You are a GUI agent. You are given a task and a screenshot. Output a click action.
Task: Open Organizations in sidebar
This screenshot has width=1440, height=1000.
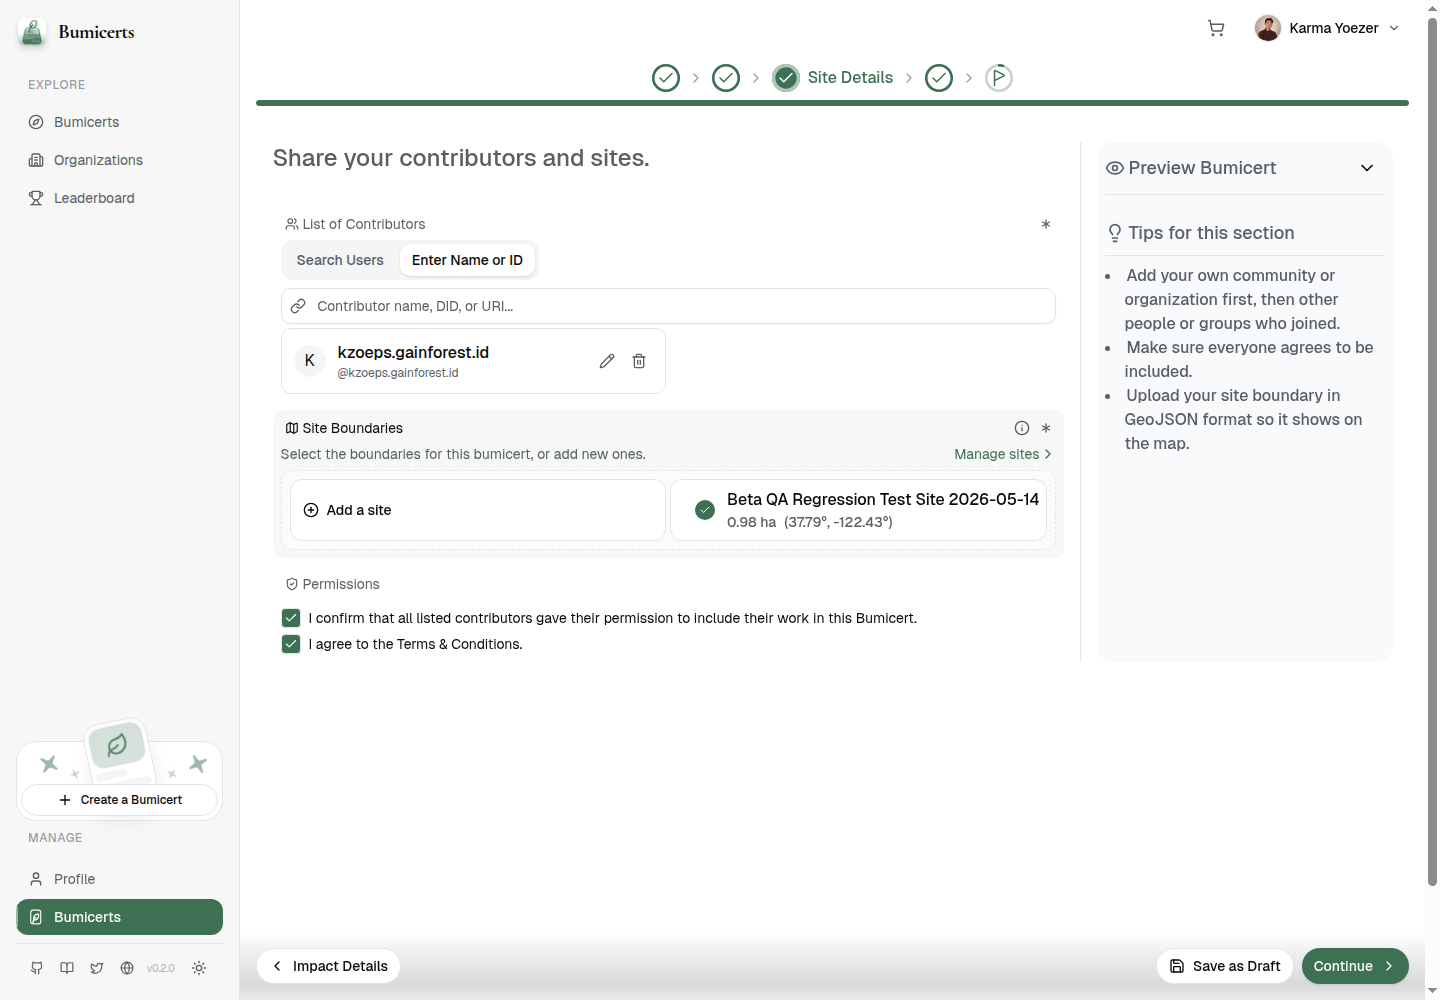[x=98, y=160]
